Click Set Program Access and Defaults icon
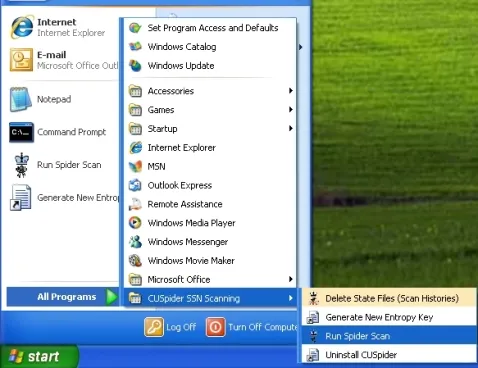The width and height of the screenshot is (478, 368). (135, 28)
